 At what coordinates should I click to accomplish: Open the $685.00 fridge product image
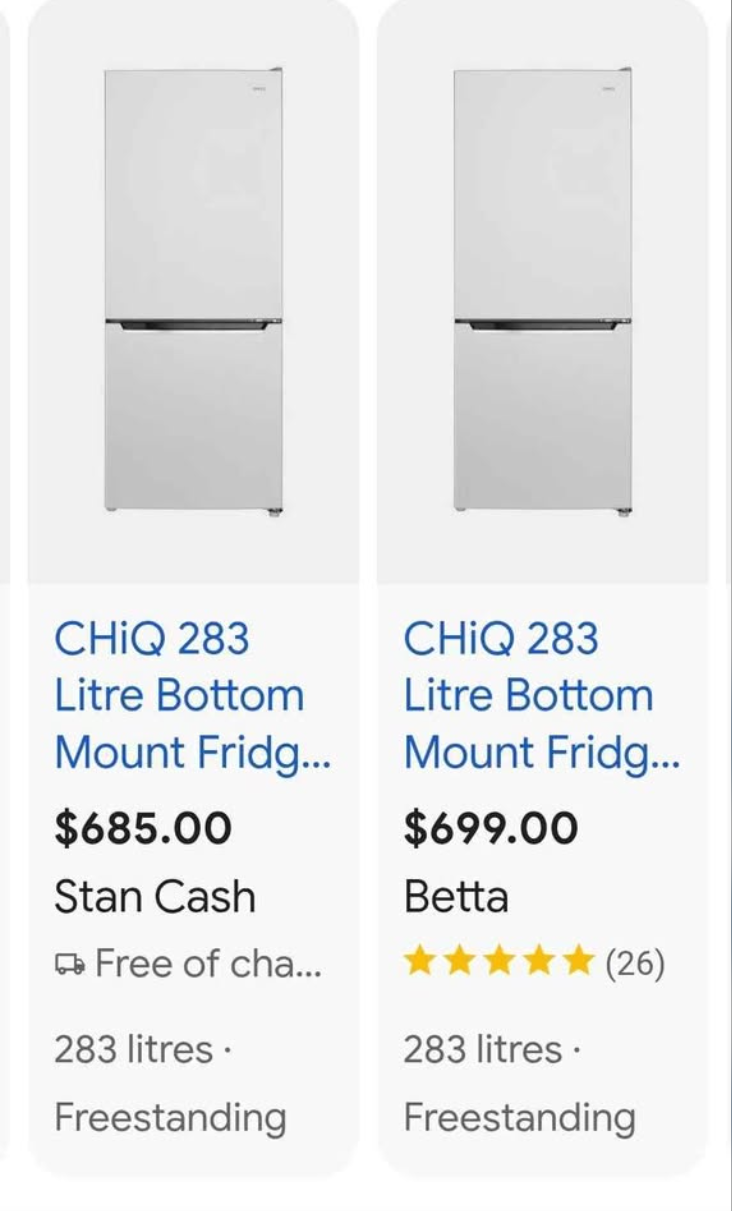(x=193, y=290)
